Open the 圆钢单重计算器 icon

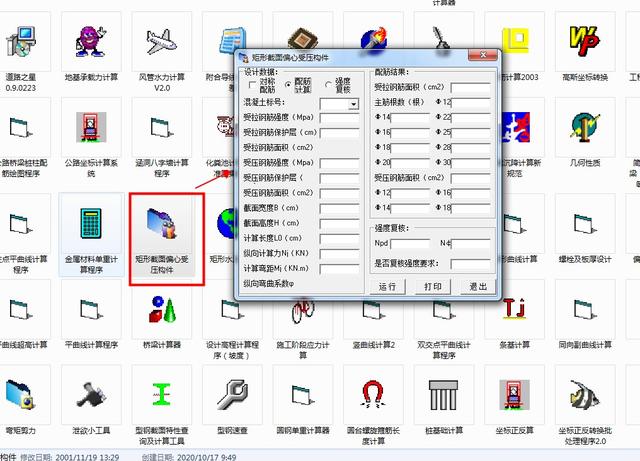click(x=303, y=394)
